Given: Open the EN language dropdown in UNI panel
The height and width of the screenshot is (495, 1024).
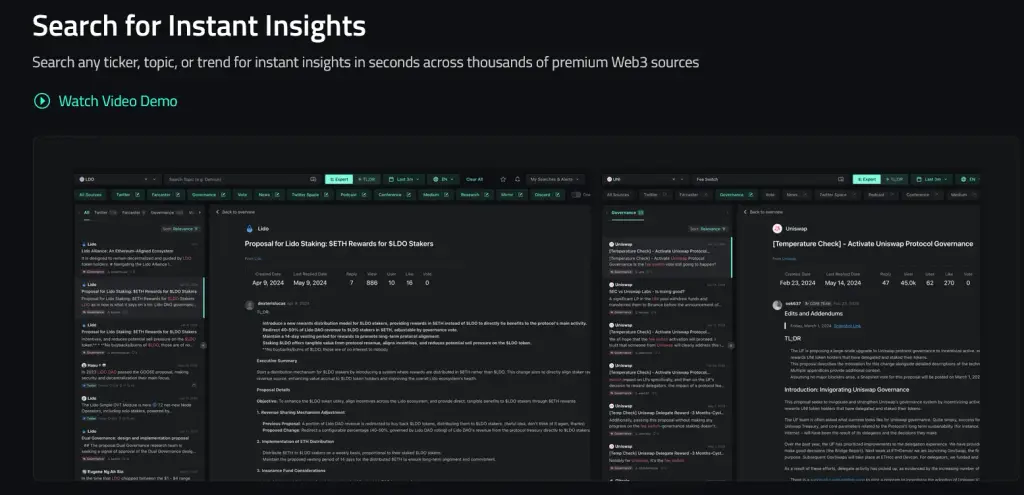Looking at the screenshot, I should coord(968,179).
